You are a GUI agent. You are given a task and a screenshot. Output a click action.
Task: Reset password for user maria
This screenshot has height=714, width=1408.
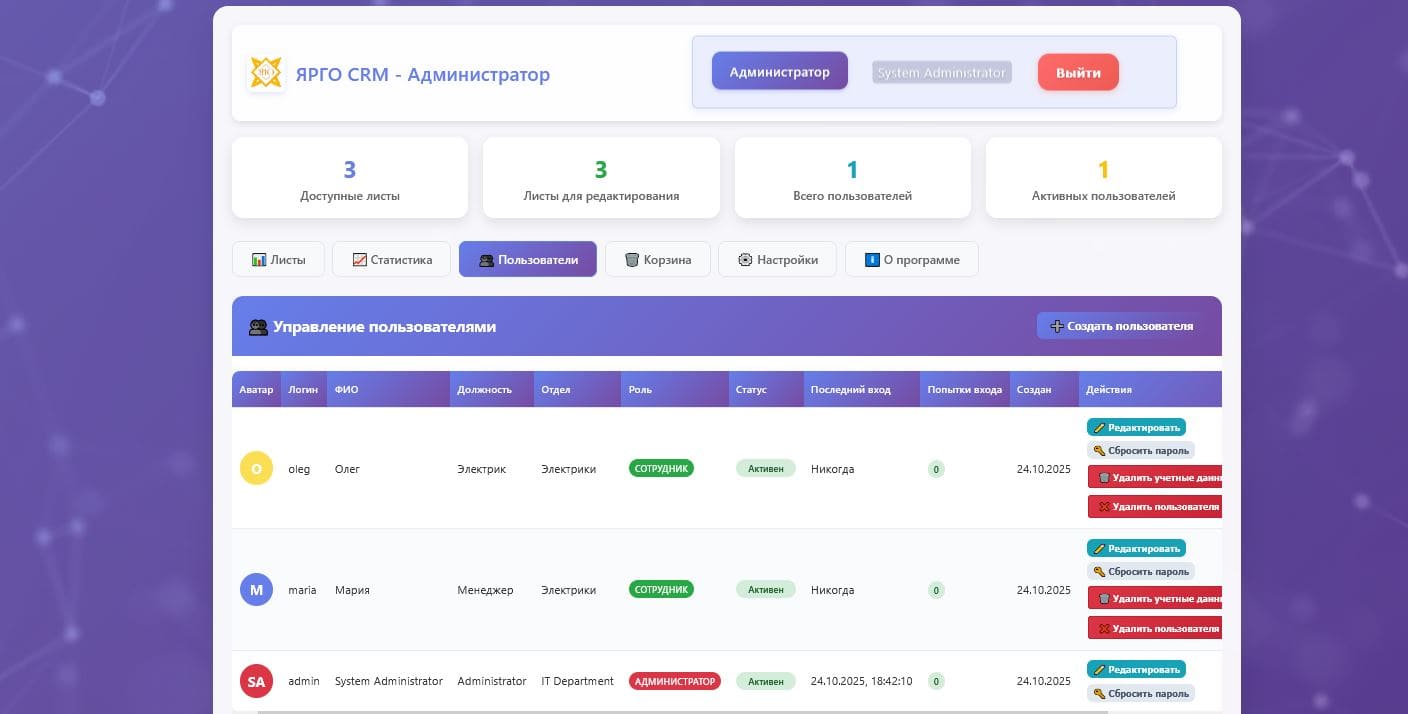point(1140,572)
